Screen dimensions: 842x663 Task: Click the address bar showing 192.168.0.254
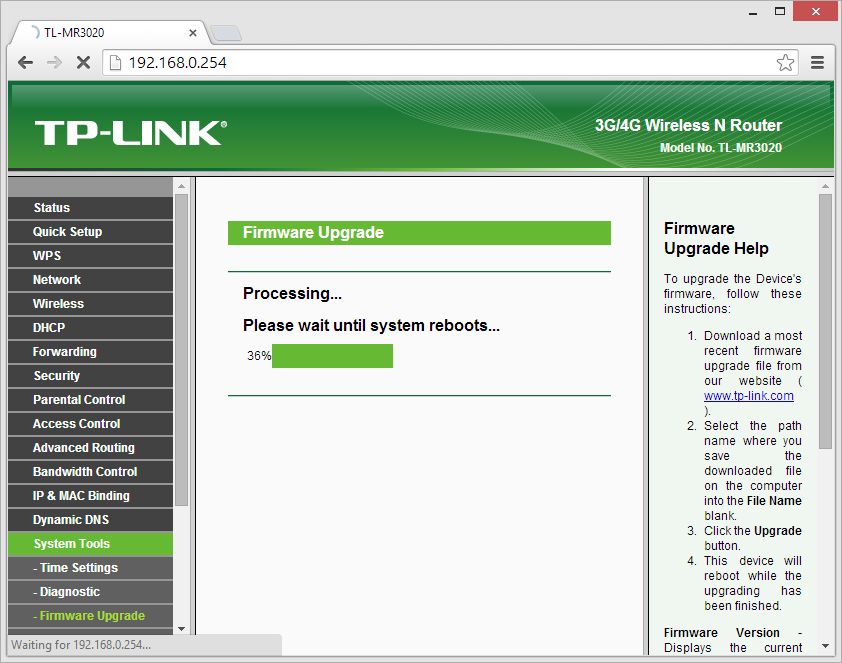click(450, 63)
